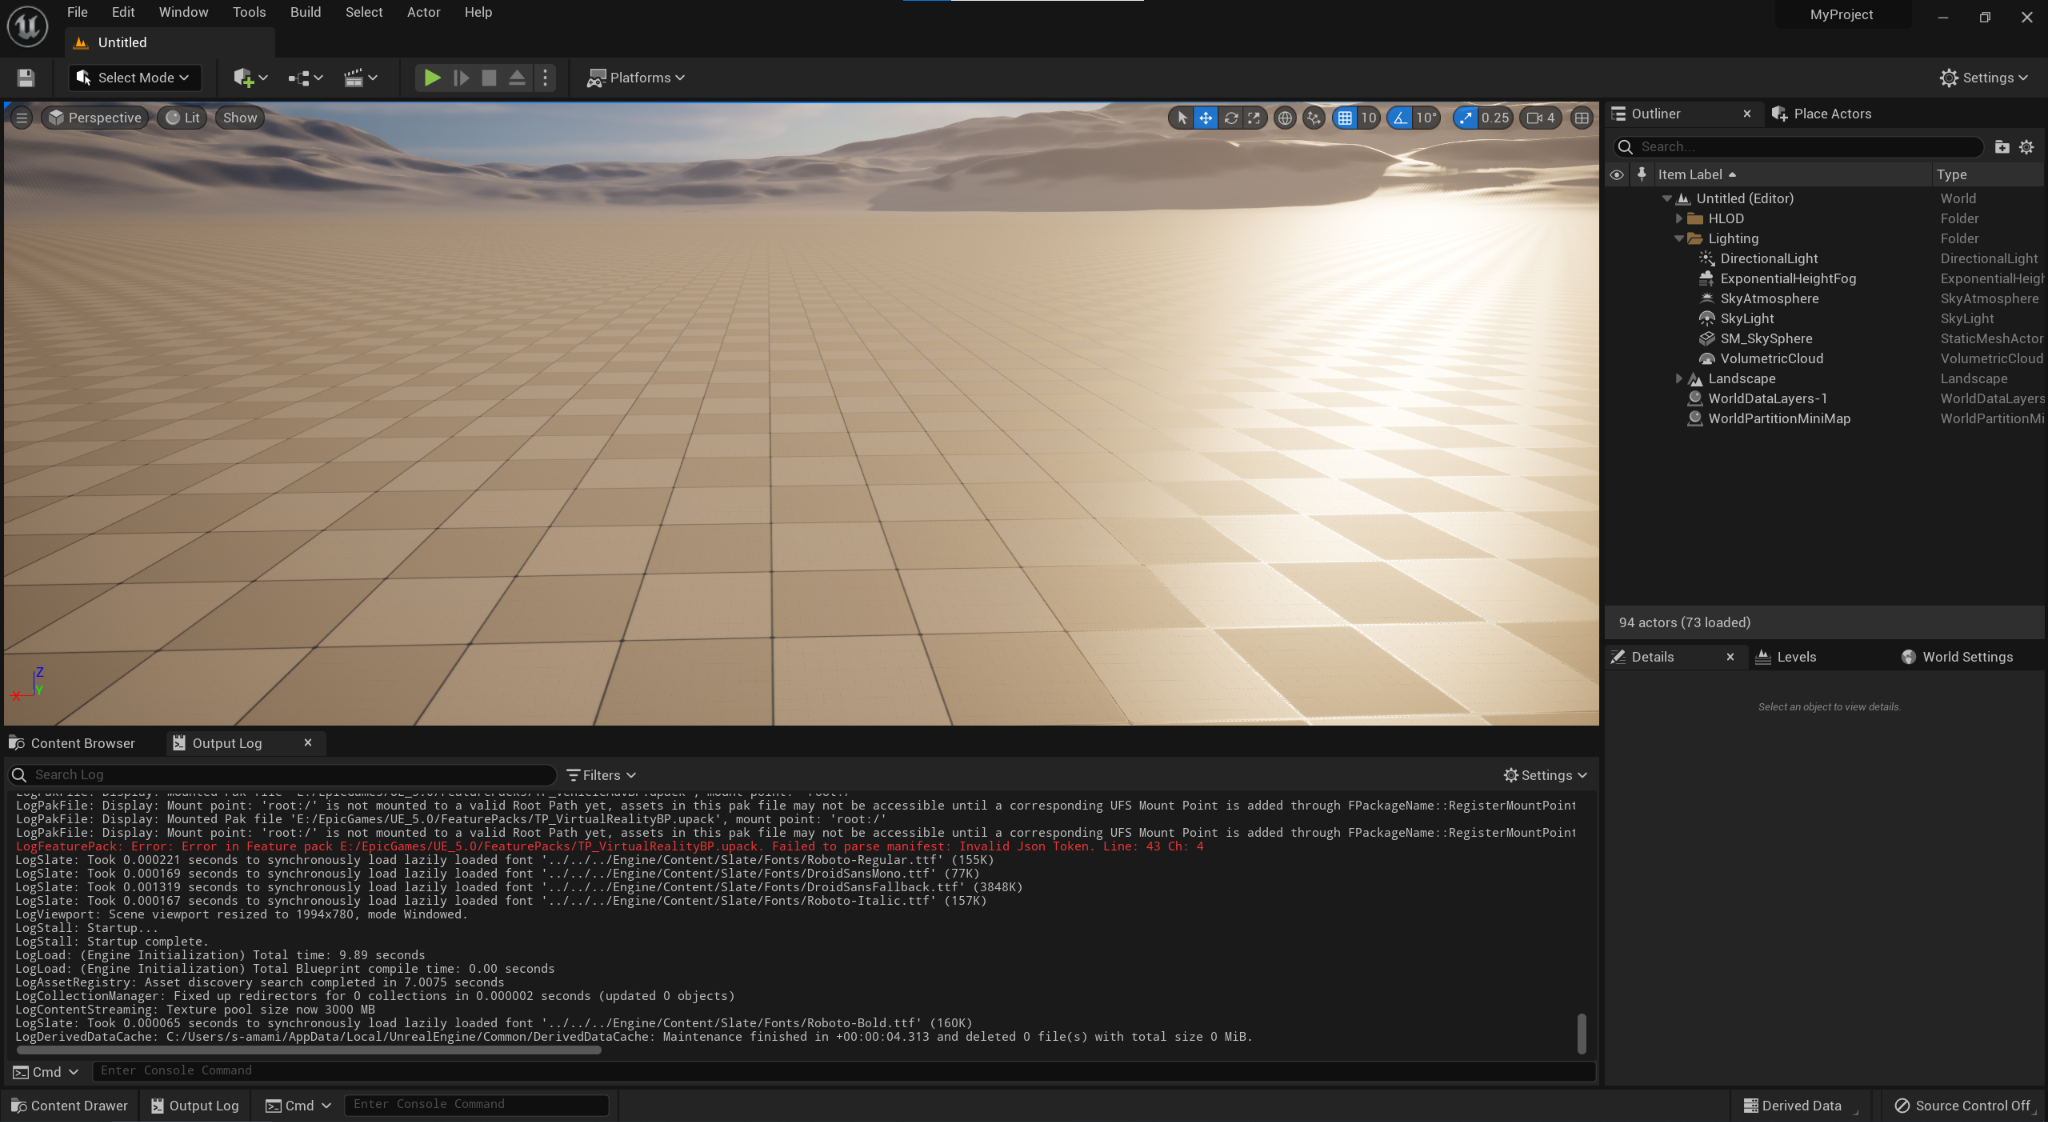Viewport: 2048px width, 1122px height.
Task: Select the Scale transform tool
Action: [1255, 117]
